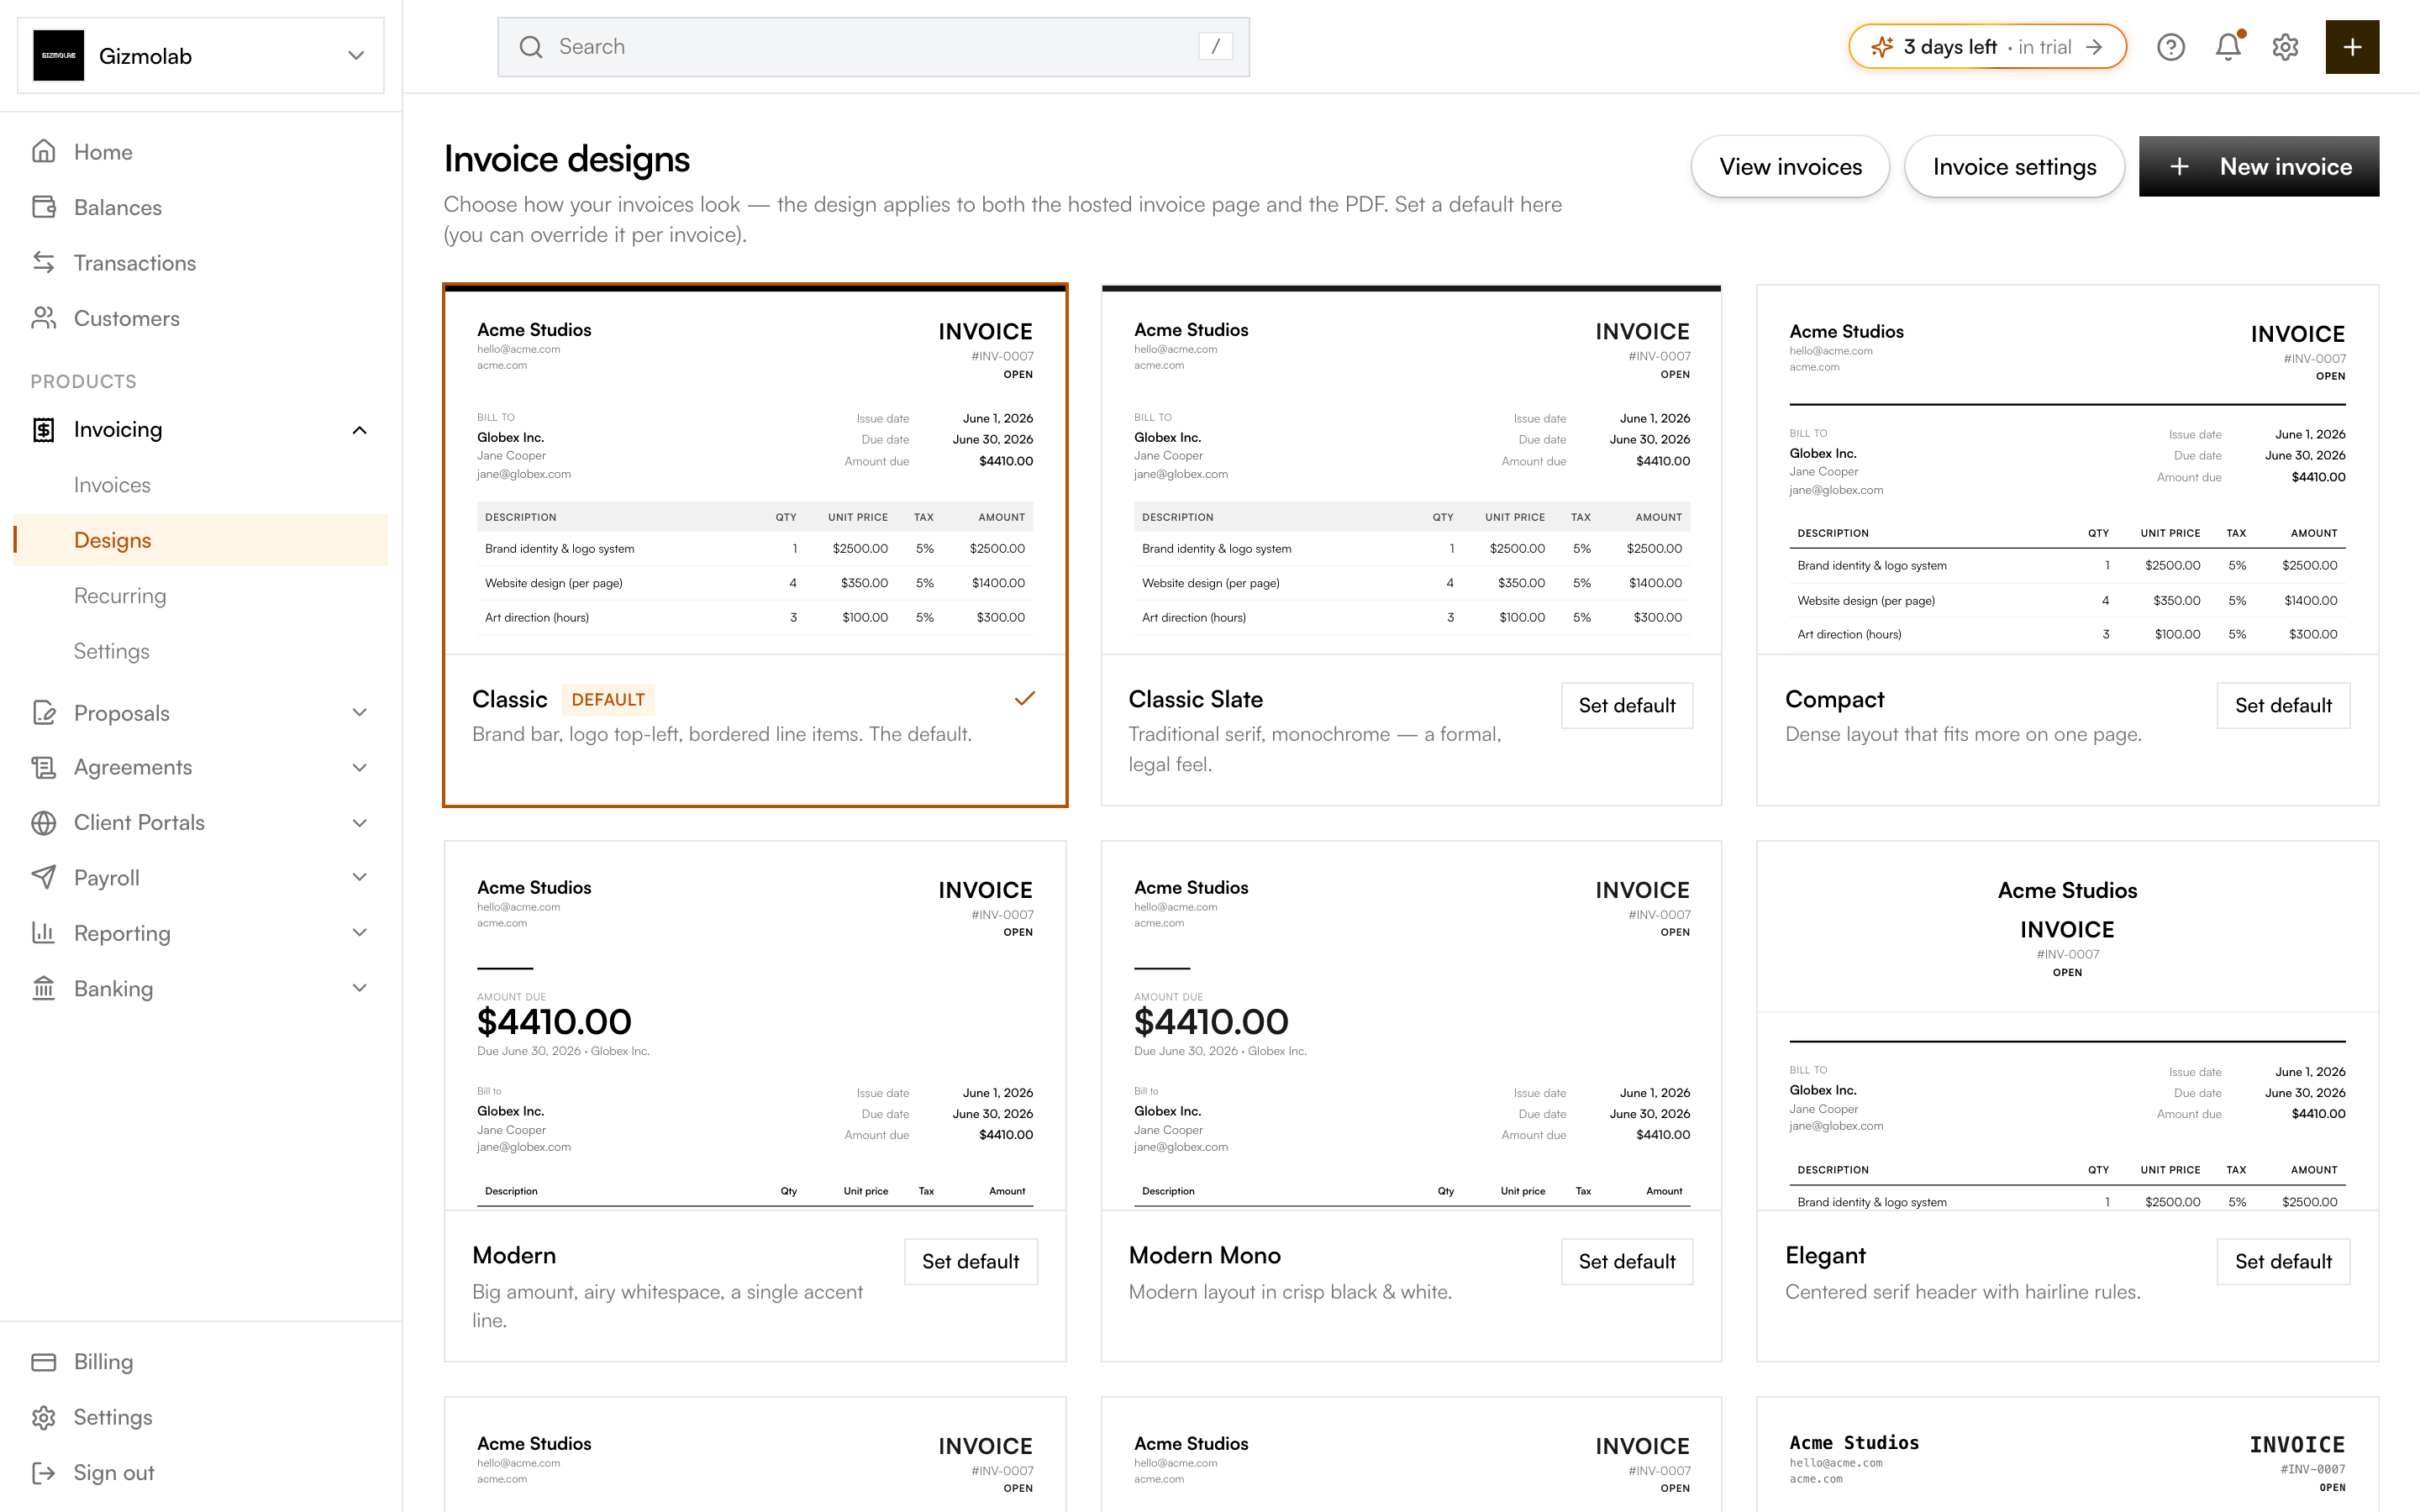Click the Sign out arrow icon
Viewport: 2420px width, 1512px height.
(x=43, y=1472)
